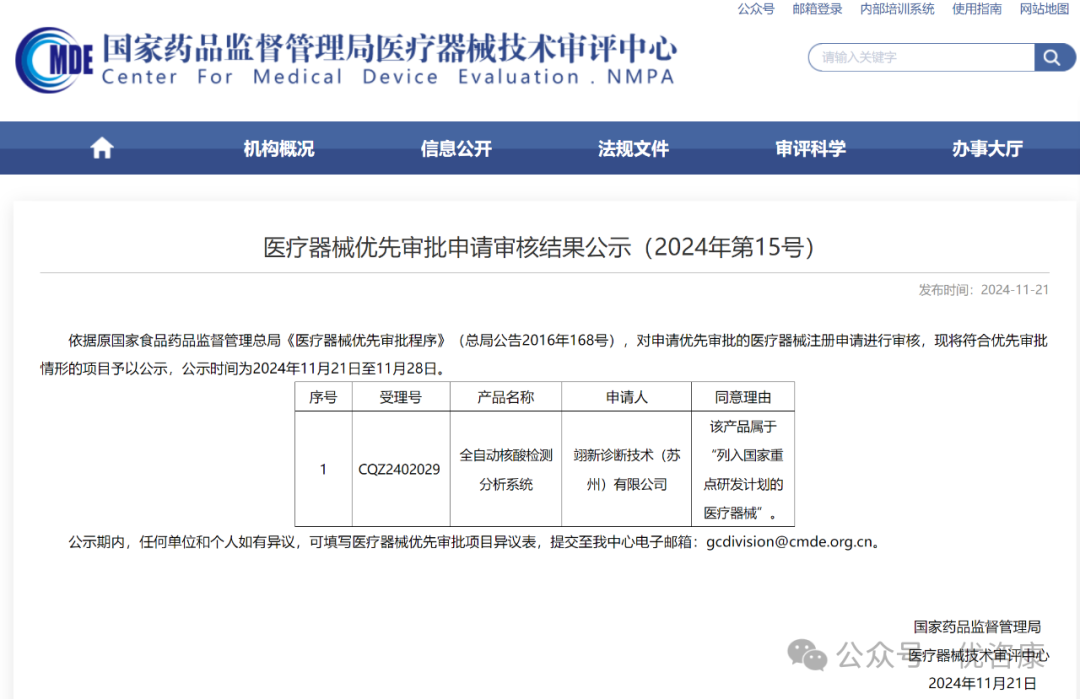This screenshot has width=1080, height=699.
Task: Open the 使用指南 link
Action: (x=977, y=9)
